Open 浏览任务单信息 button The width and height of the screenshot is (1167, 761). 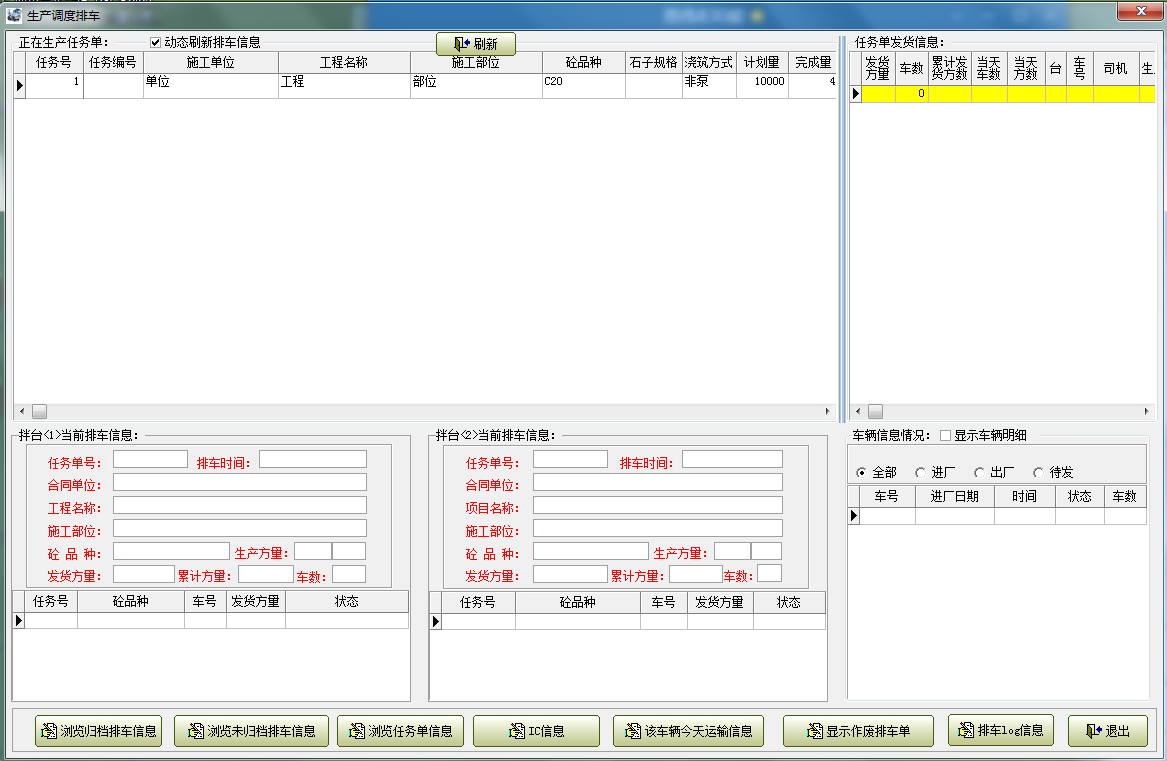(400, 731)
